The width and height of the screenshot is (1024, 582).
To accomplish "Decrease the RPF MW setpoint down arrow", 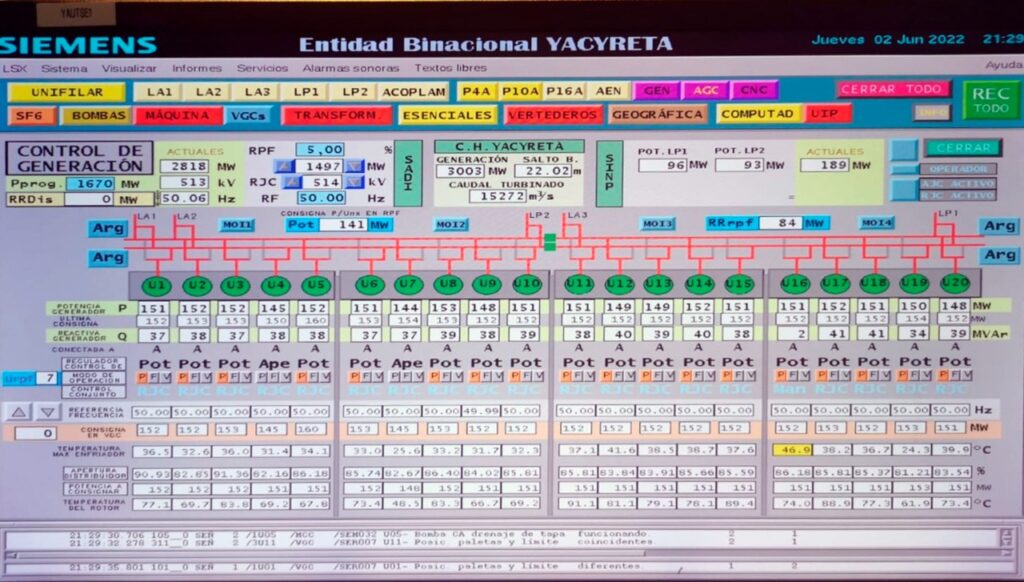I will point(353,167).
